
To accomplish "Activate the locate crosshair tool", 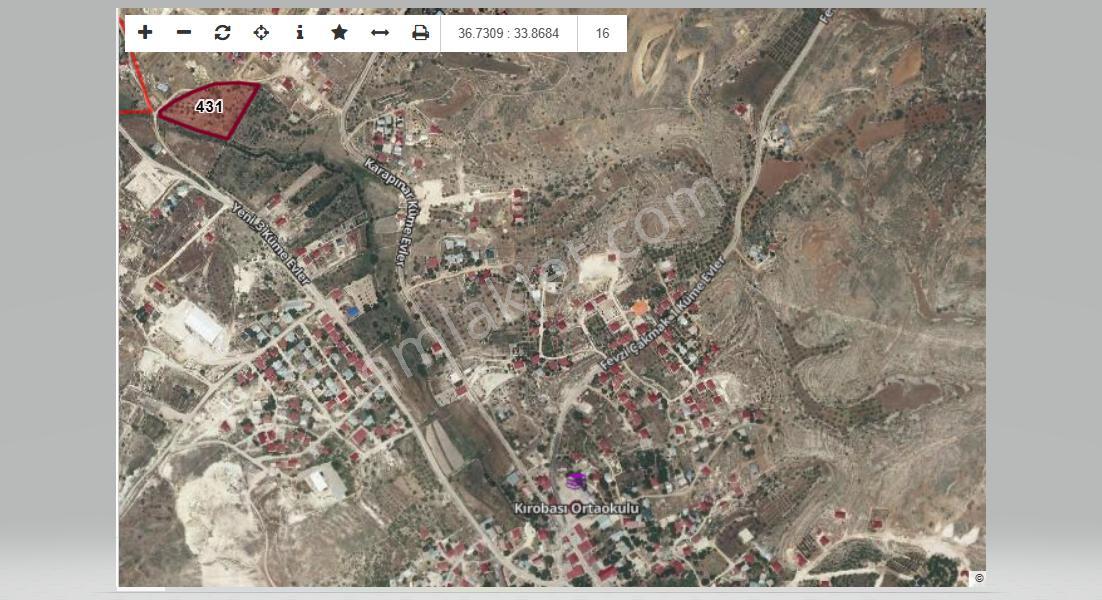I will tap(261, 32).
